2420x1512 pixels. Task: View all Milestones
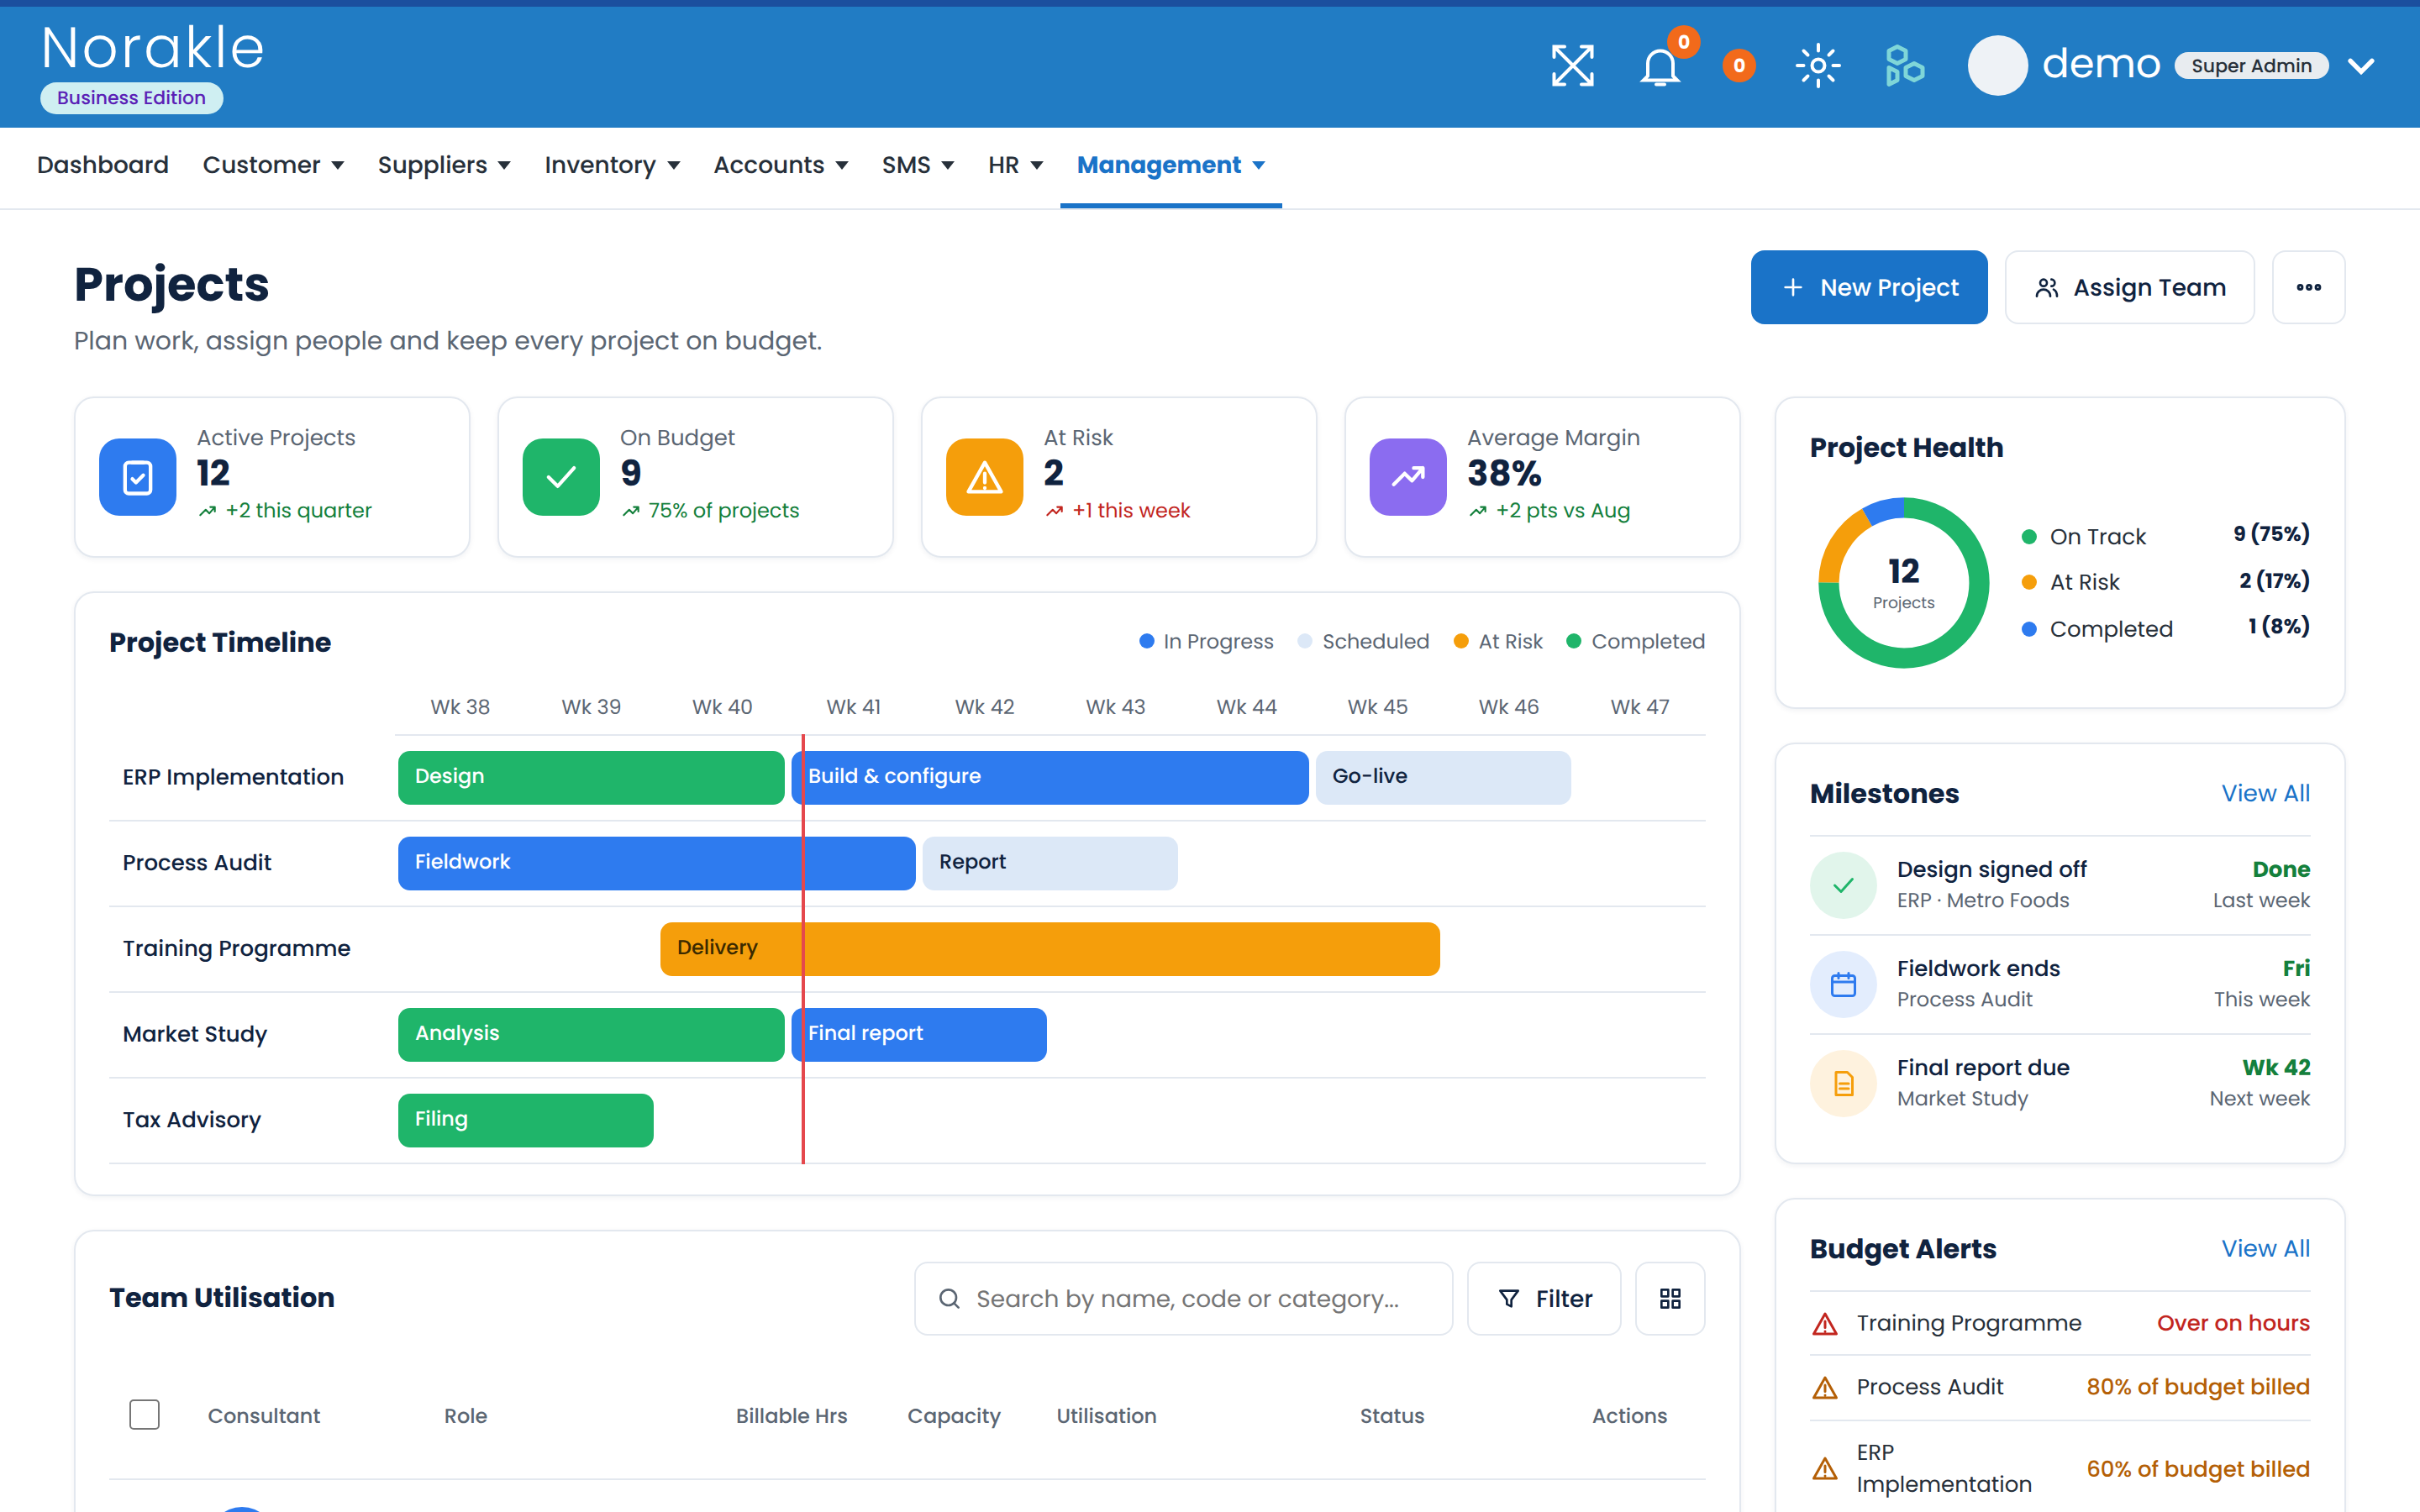2265,793
